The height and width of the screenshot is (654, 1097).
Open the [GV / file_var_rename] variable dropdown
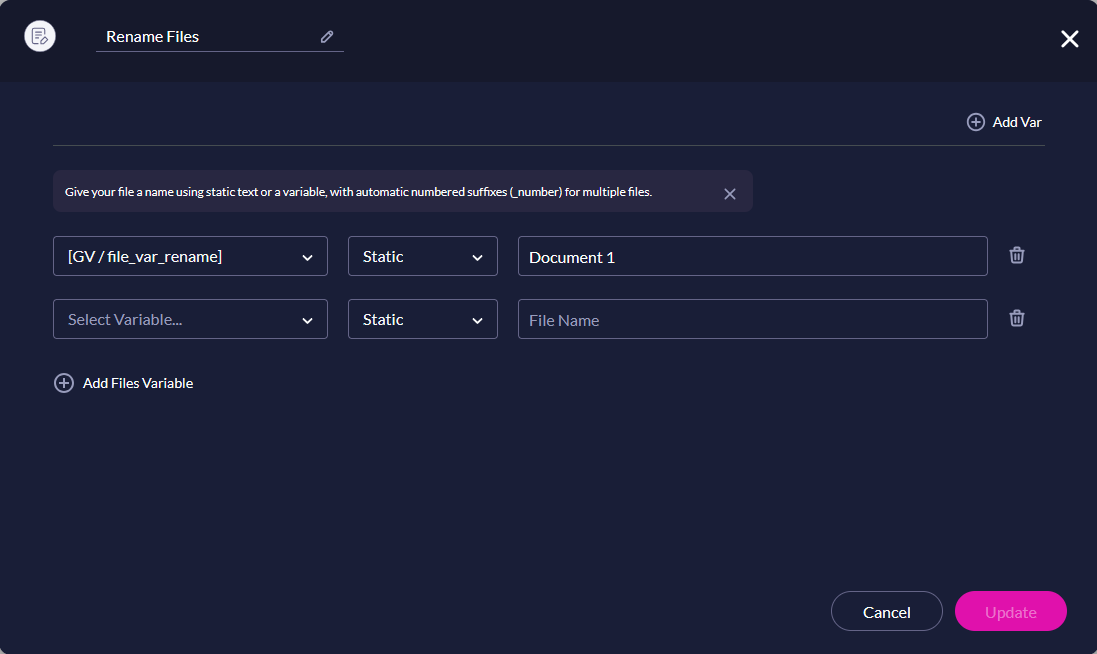click(x=190, y=256)
